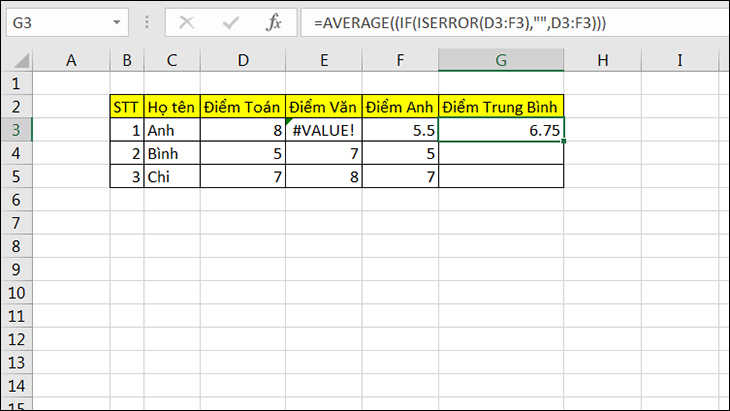Image resolution: width=730 pixels, height=411 pixels.
Task: Select the cell showing 5.5
Action: tap(400, 130)
